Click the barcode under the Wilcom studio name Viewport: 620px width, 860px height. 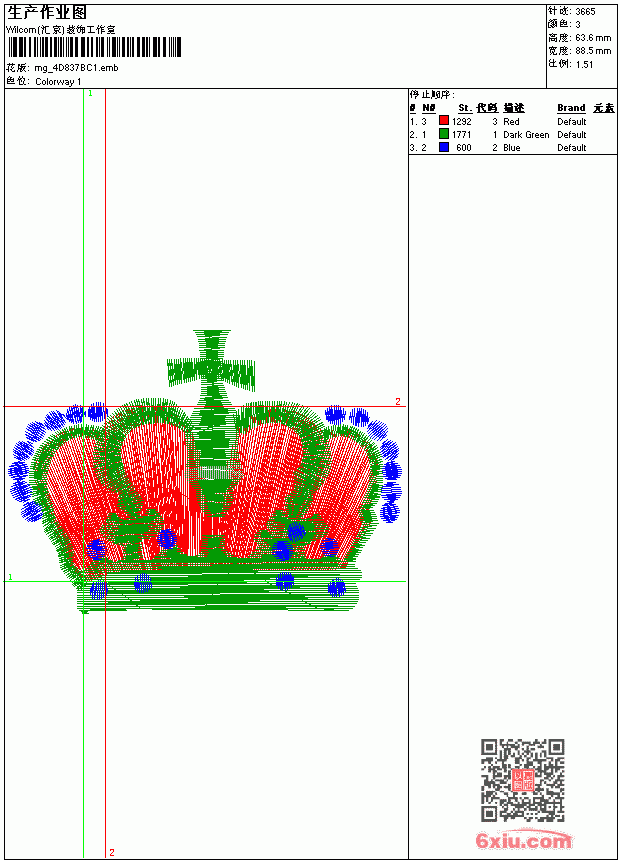pyautogui.click(x=93, y=47)
